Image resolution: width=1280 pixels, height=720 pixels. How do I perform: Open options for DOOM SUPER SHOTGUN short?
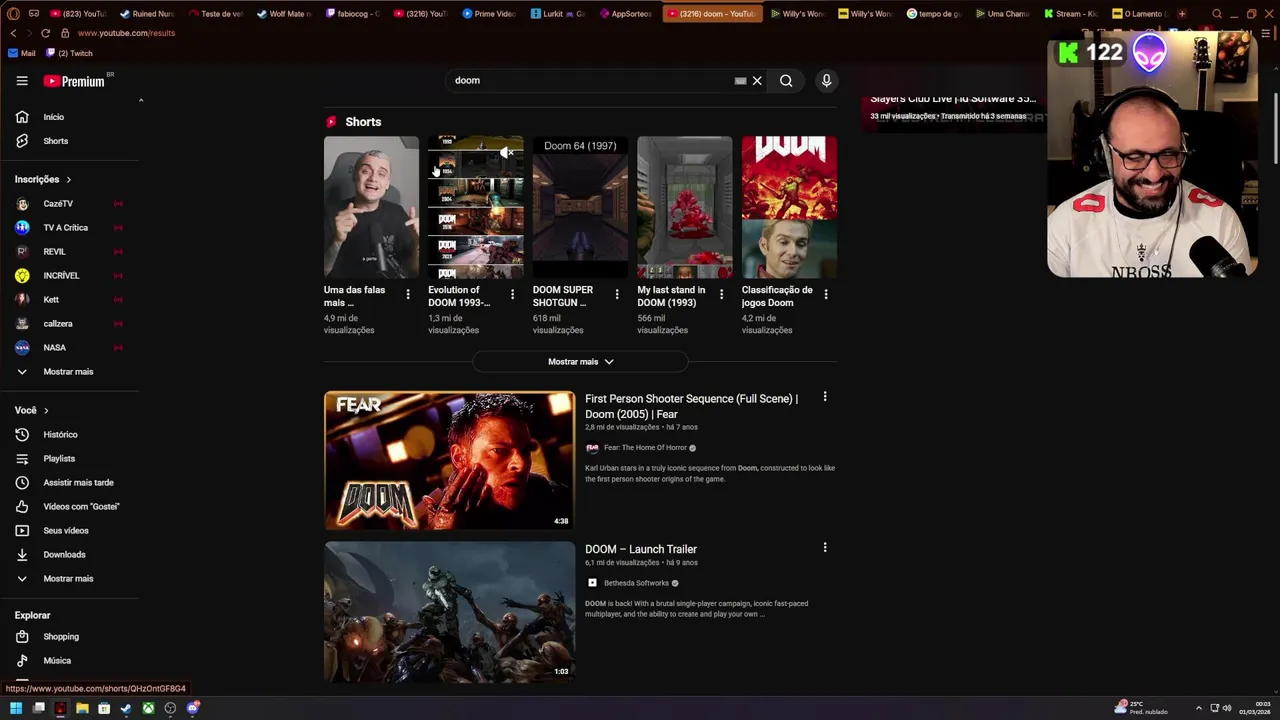tap(617, 294)
